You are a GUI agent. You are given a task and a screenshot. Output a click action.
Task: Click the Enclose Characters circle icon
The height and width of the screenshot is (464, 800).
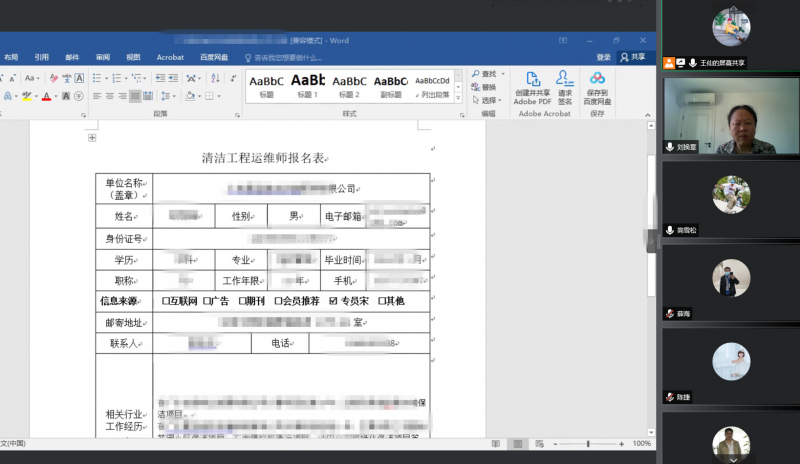click(x=79, y=96)
